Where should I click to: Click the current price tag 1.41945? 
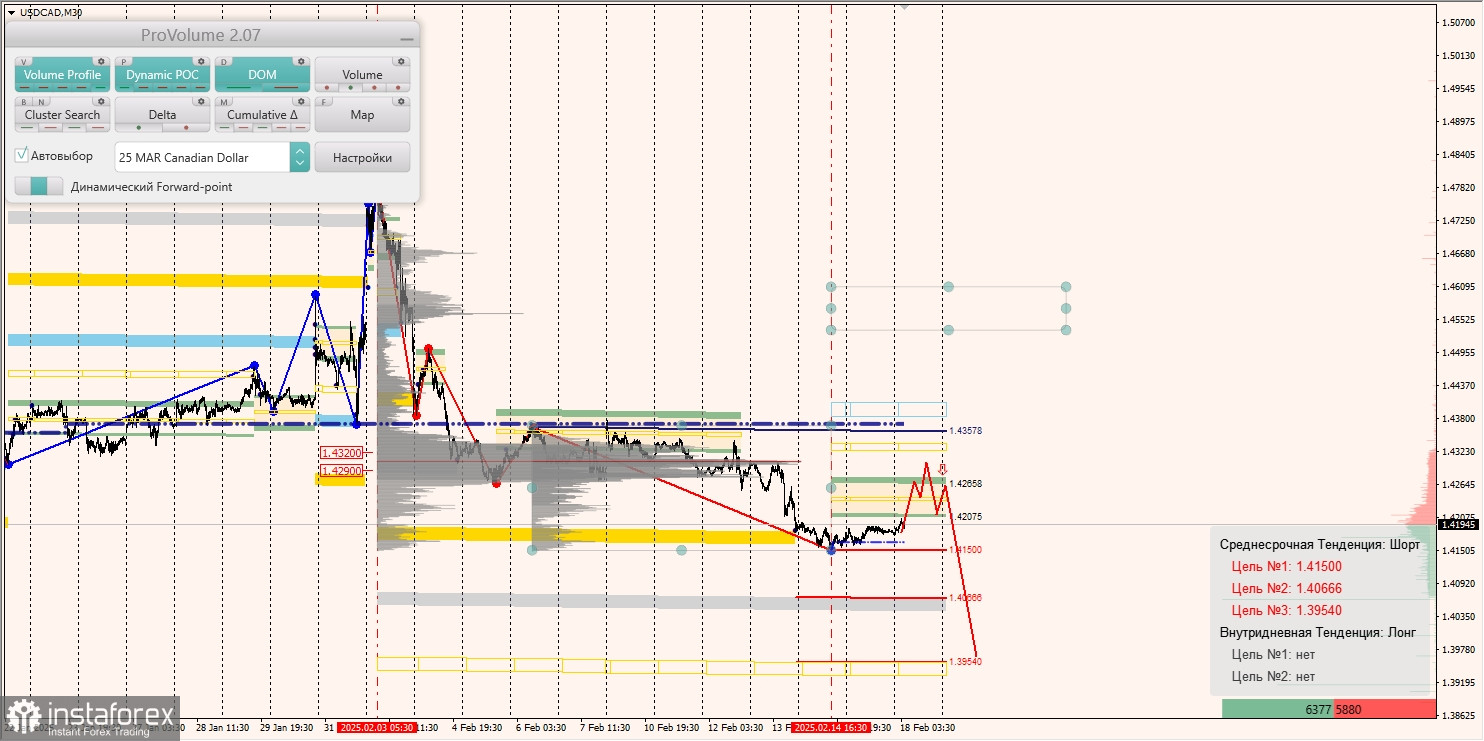pyautogui.click(x=1459, y=524)
